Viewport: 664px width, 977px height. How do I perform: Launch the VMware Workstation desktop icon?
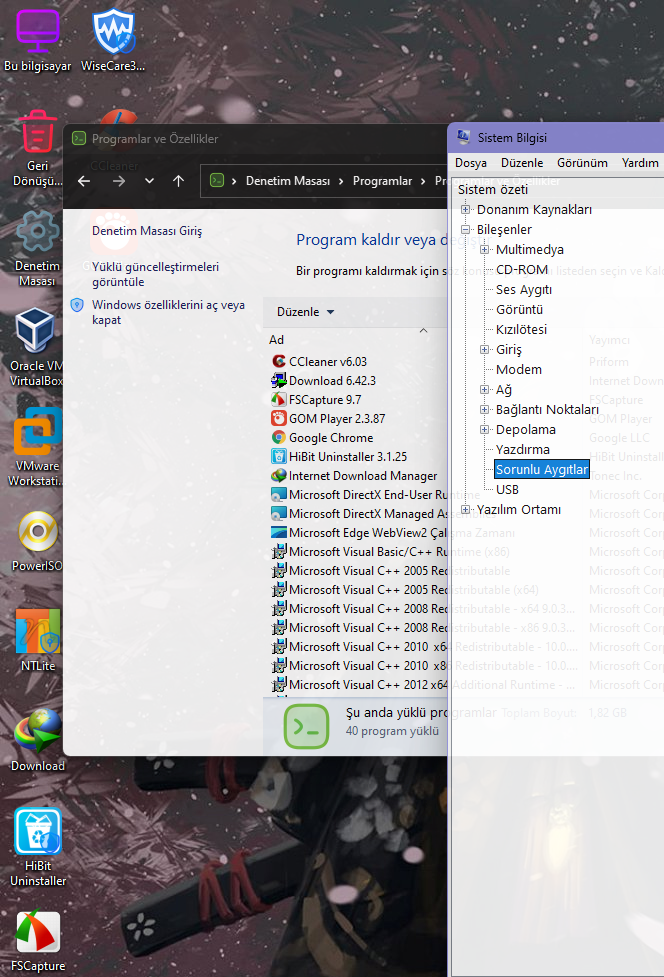tap(35, 447)
